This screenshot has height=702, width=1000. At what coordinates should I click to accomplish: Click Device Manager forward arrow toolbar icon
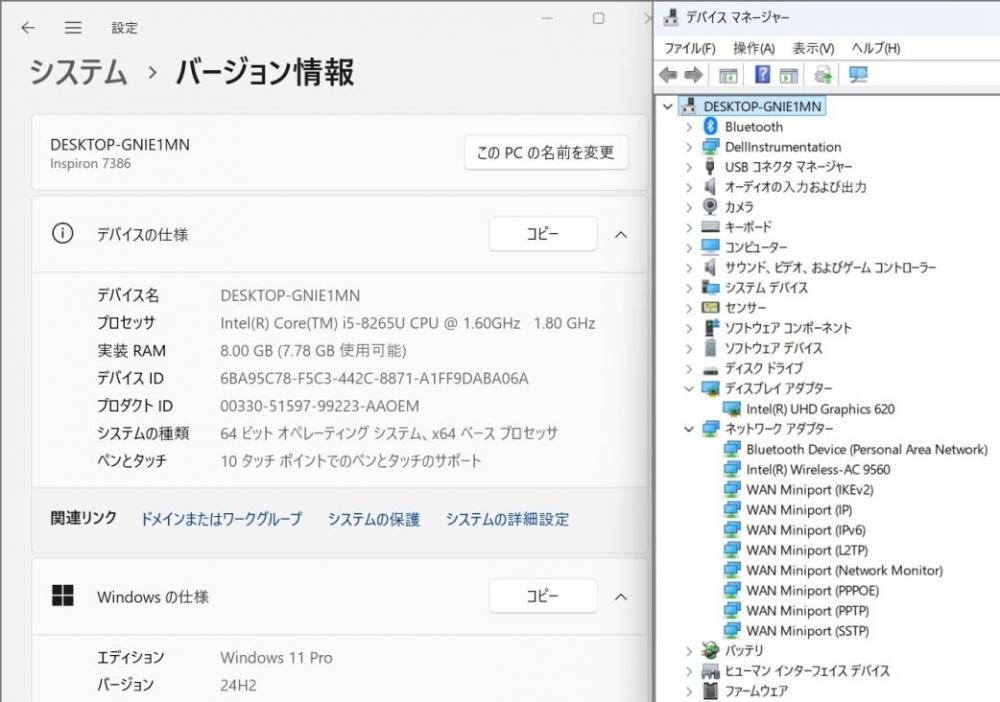(693, 75)
